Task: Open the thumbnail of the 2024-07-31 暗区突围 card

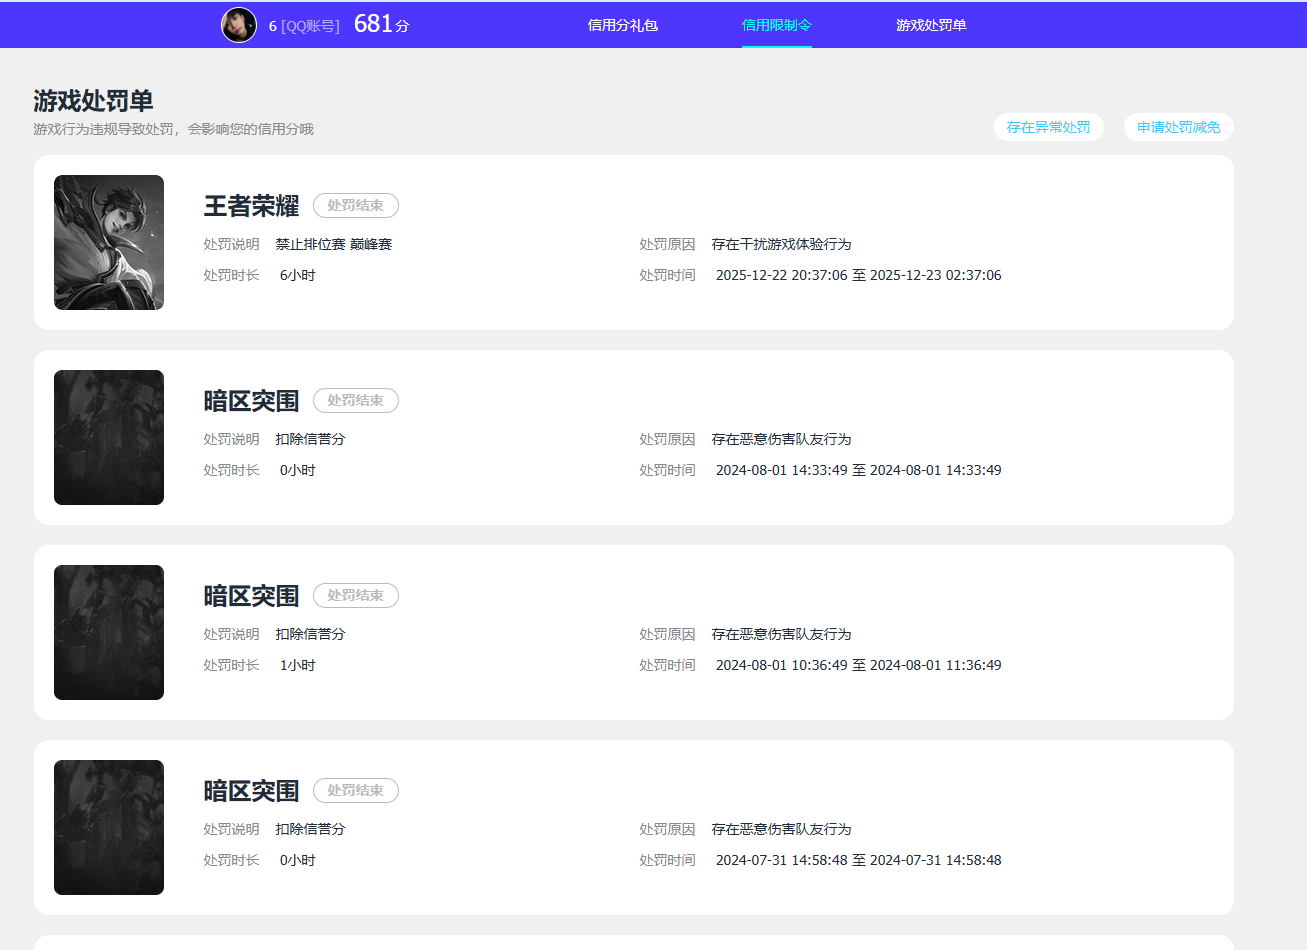Action: point(109,828)
